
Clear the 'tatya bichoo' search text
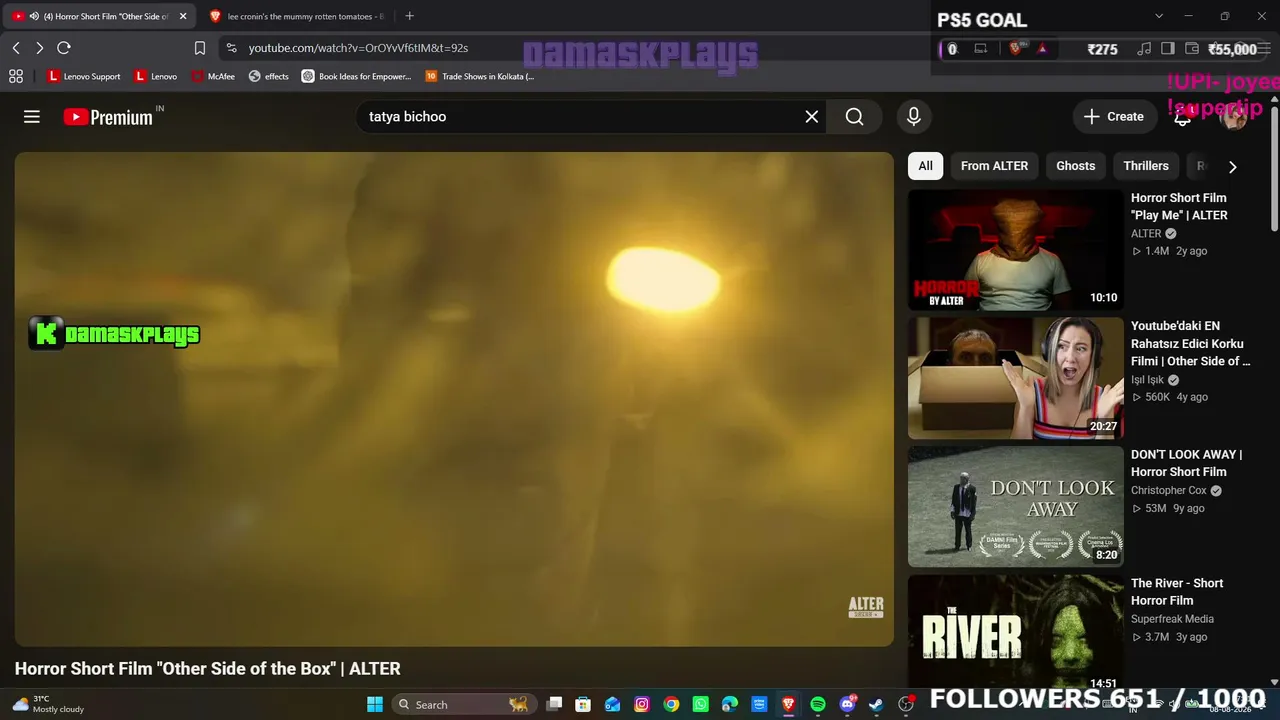[812, 117]
